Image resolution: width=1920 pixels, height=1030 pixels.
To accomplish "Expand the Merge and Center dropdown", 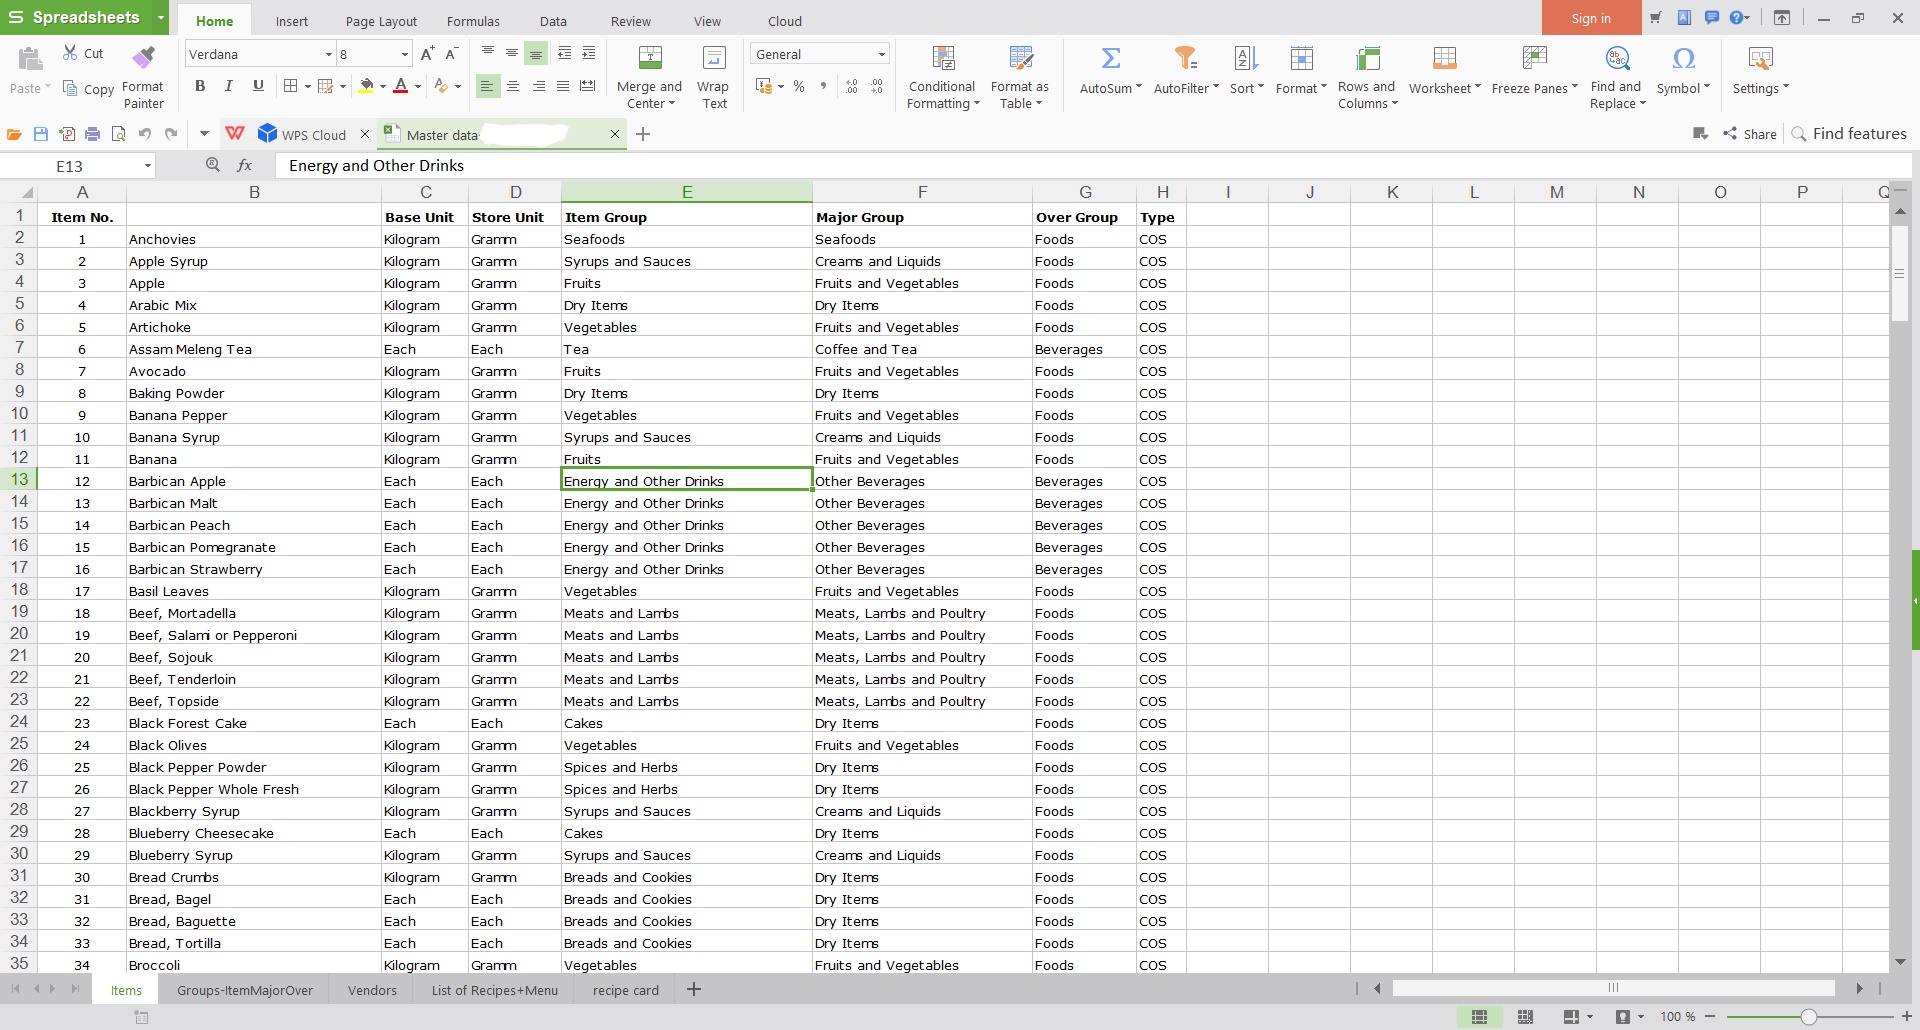I will click(672, 104).
